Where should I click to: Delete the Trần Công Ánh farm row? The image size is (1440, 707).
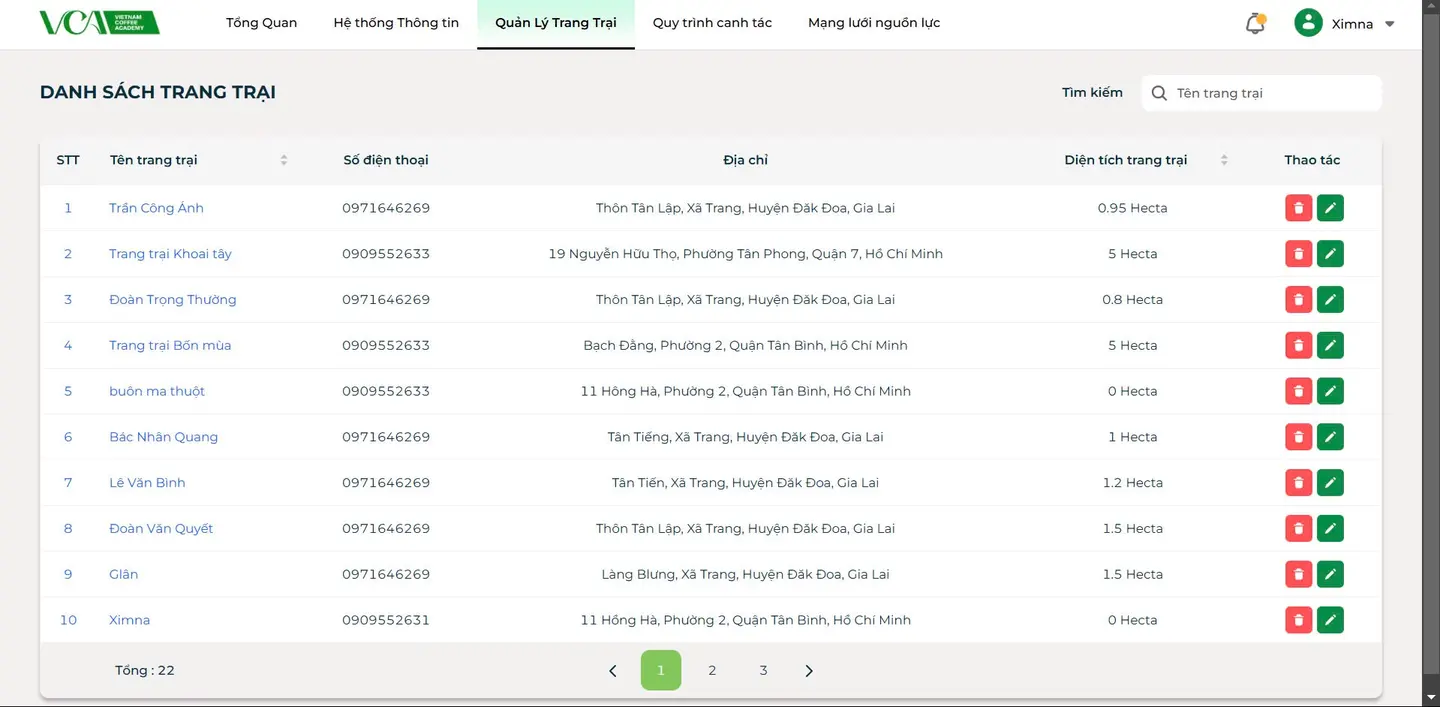coord(1298,208)
